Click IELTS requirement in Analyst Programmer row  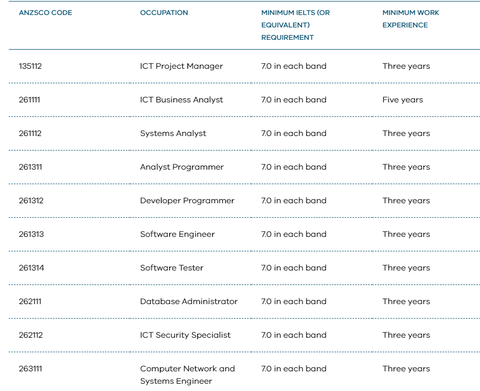coord(294,167)
